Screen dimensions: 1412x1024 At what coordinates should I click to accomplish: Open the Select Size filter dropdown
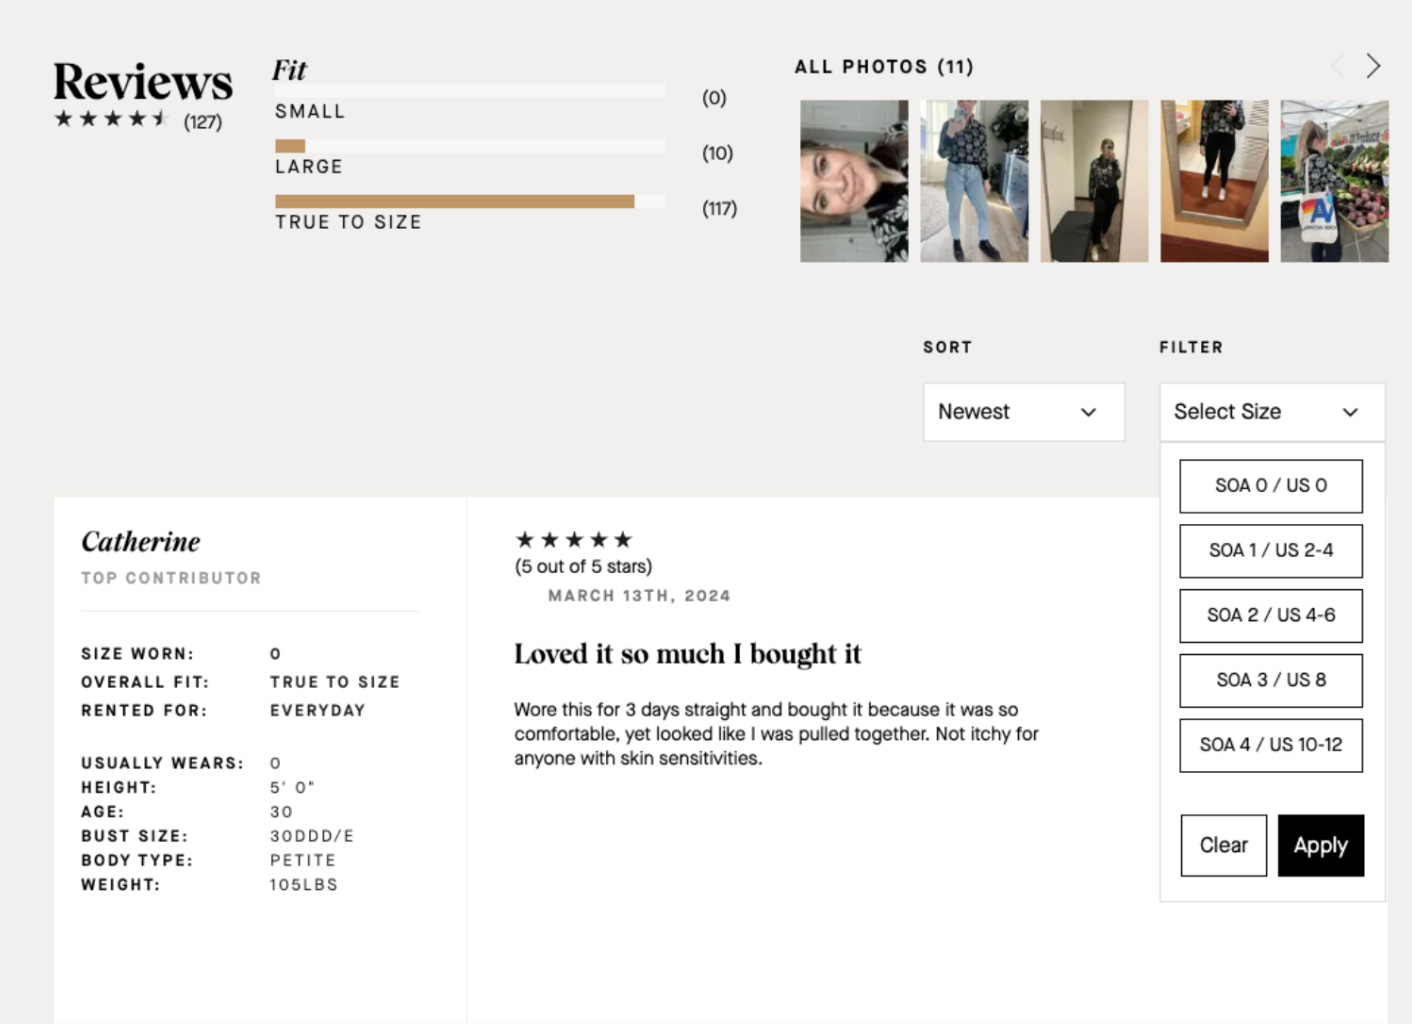[1270, 412]
